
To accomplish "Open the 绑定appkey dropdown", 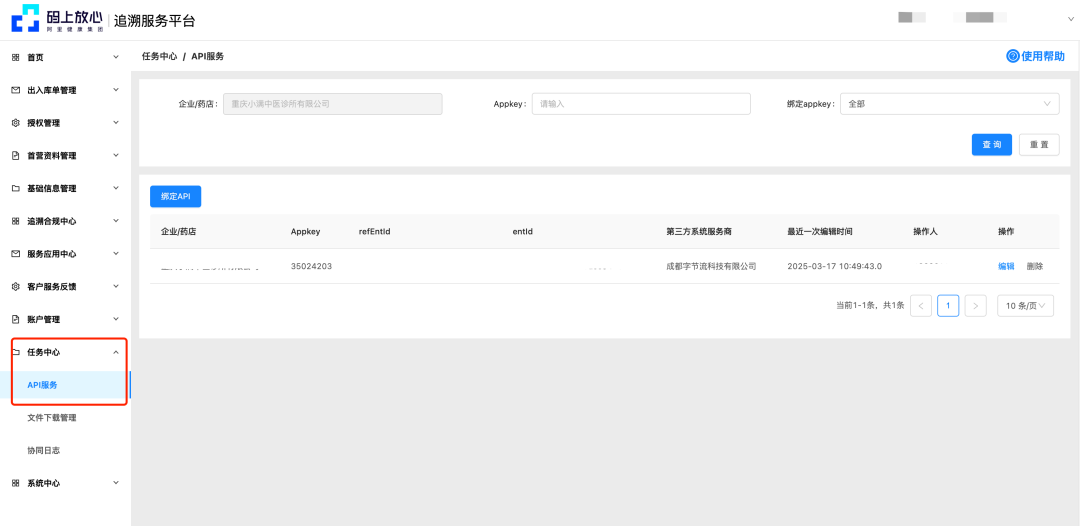I will coord(949,104).
